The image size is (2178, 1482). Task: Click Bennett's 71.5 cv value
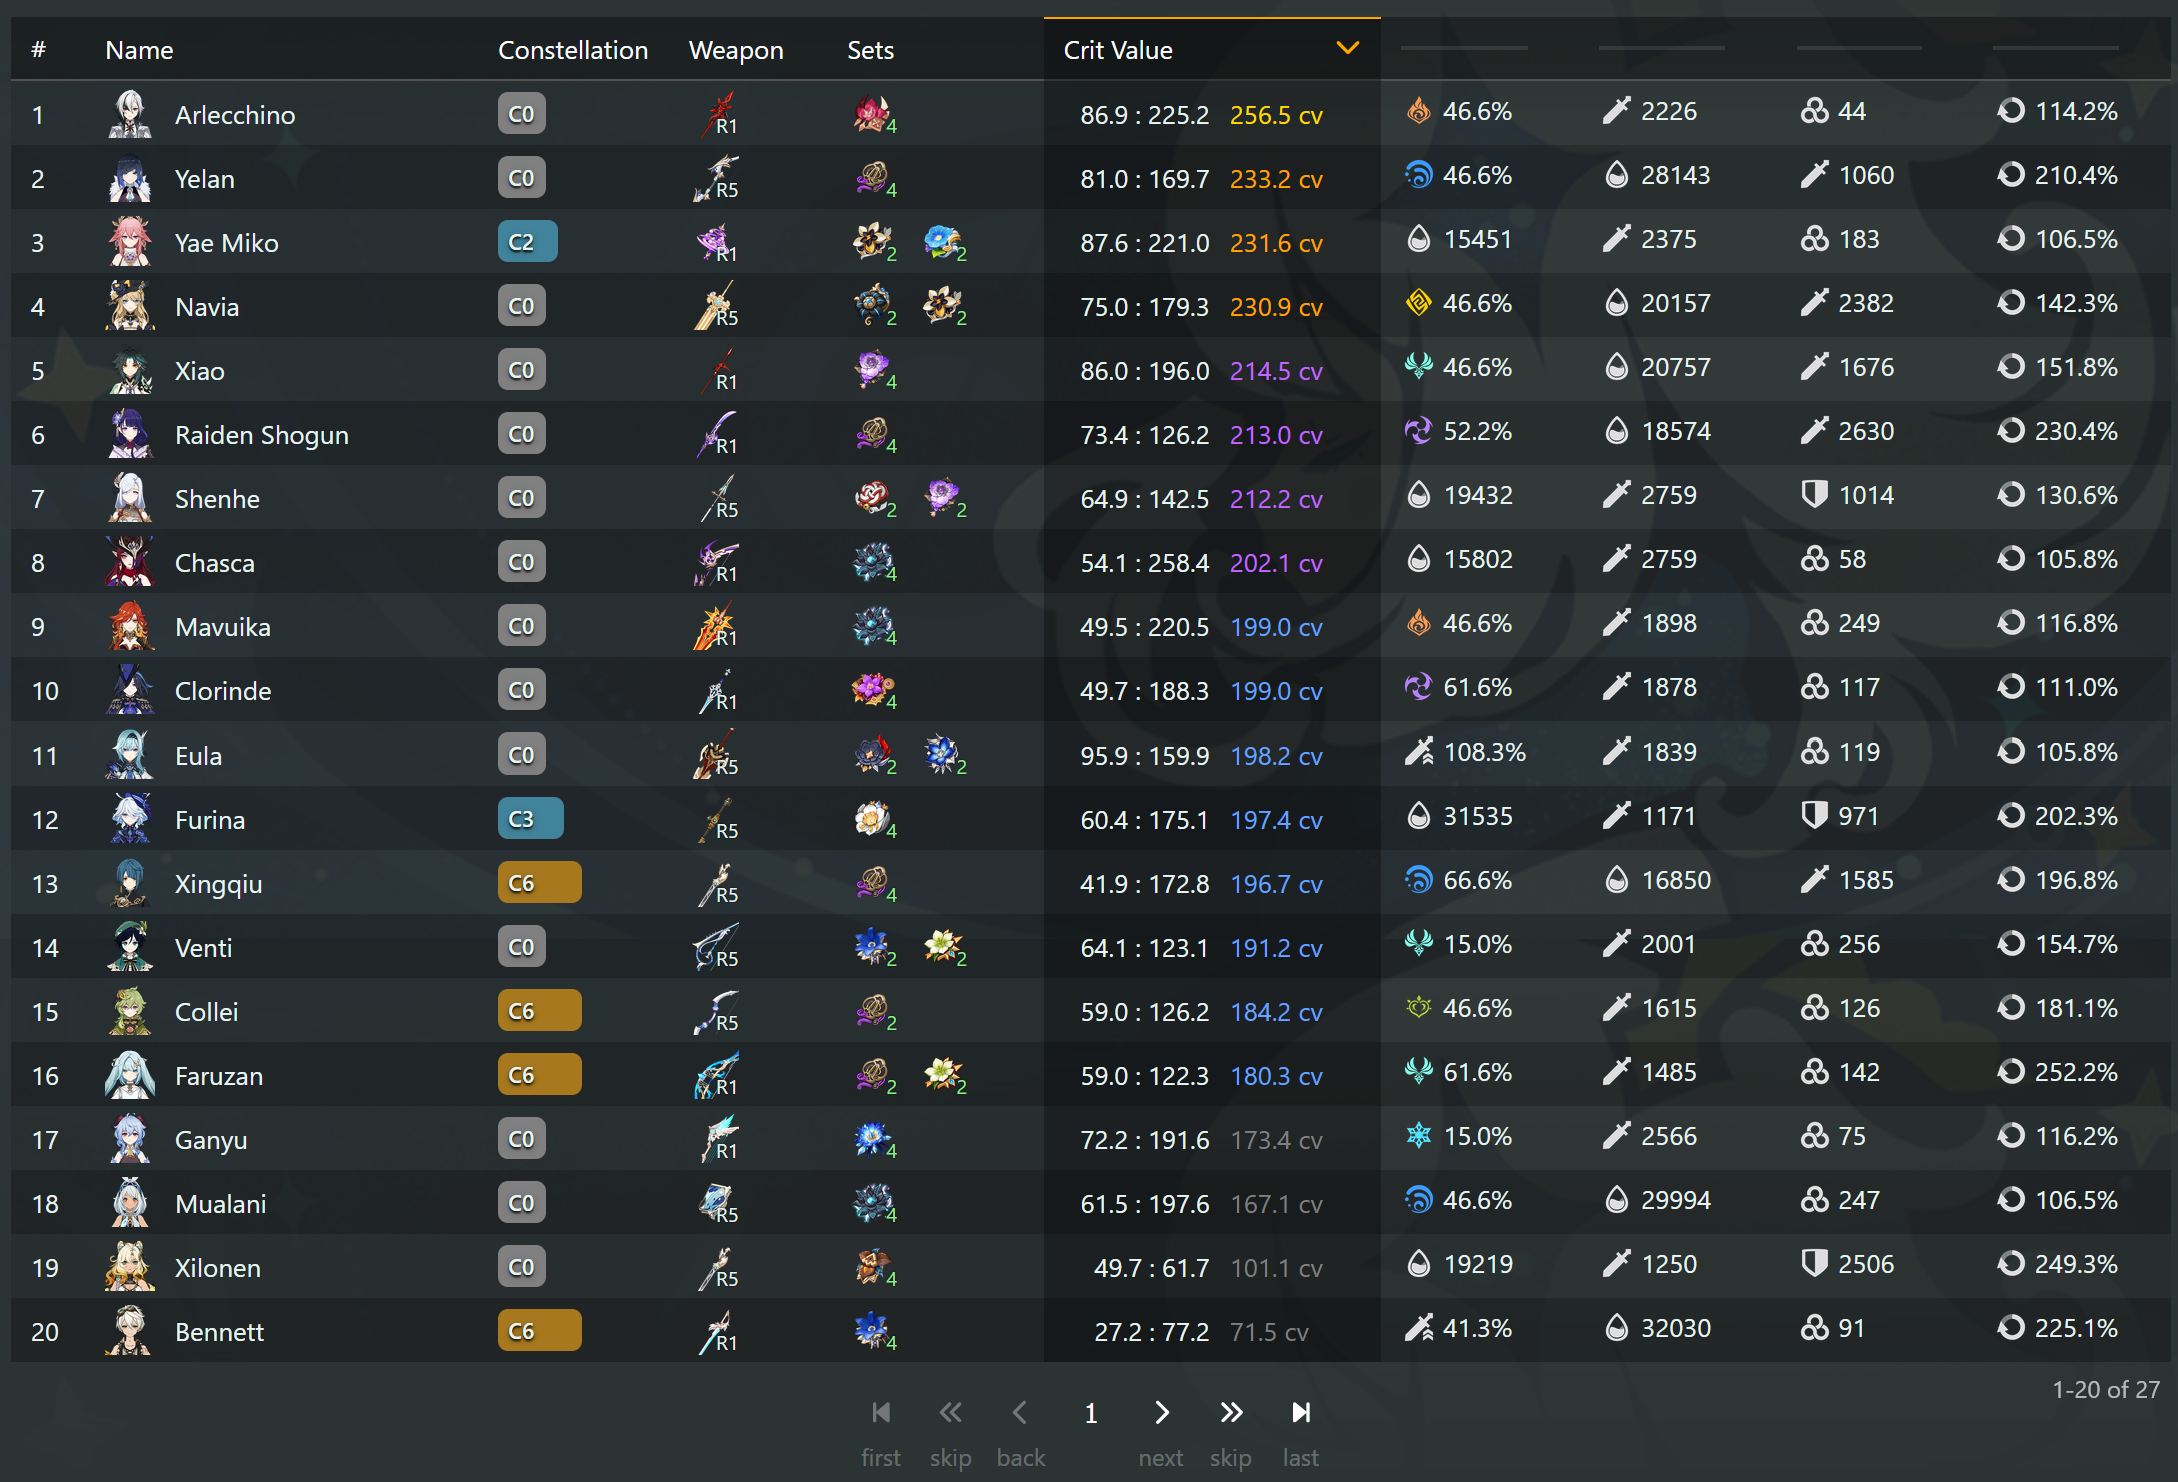[x=1269, y=1332]
